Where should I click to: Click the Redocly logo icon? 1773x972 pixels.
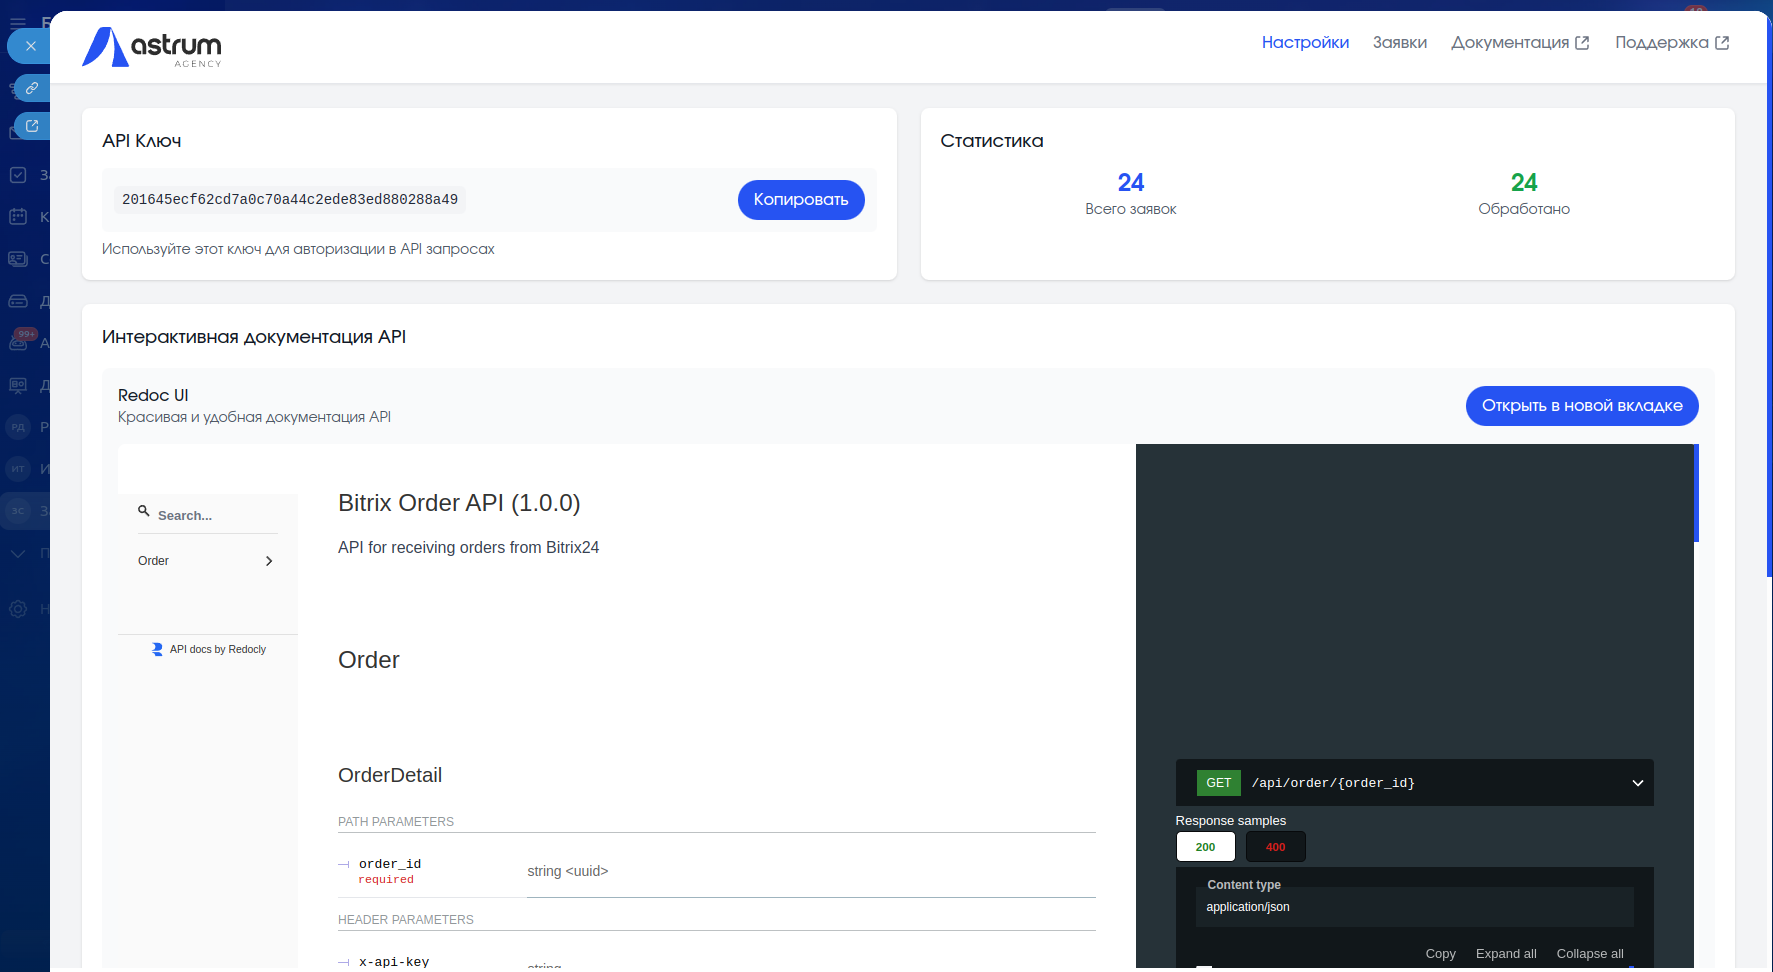157,649
